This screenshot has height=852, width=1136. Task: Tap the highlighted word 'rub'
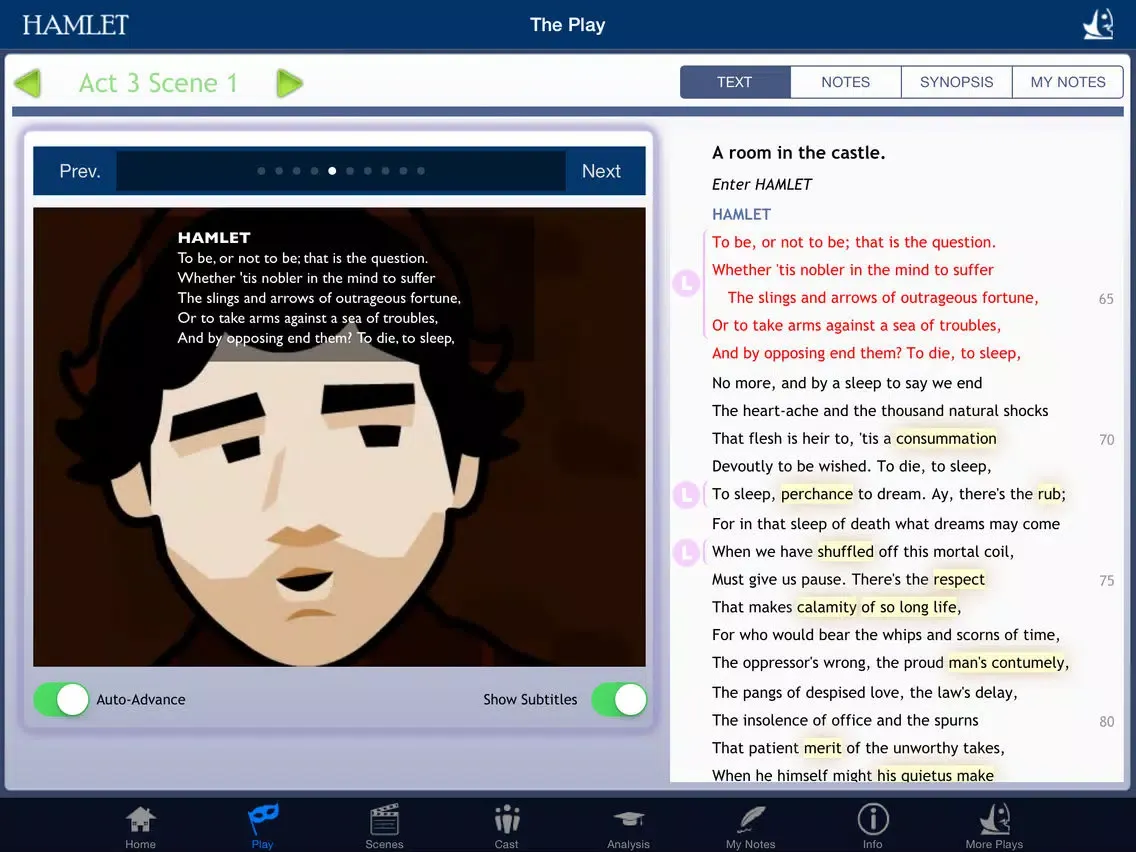(x=1050, y=494)
